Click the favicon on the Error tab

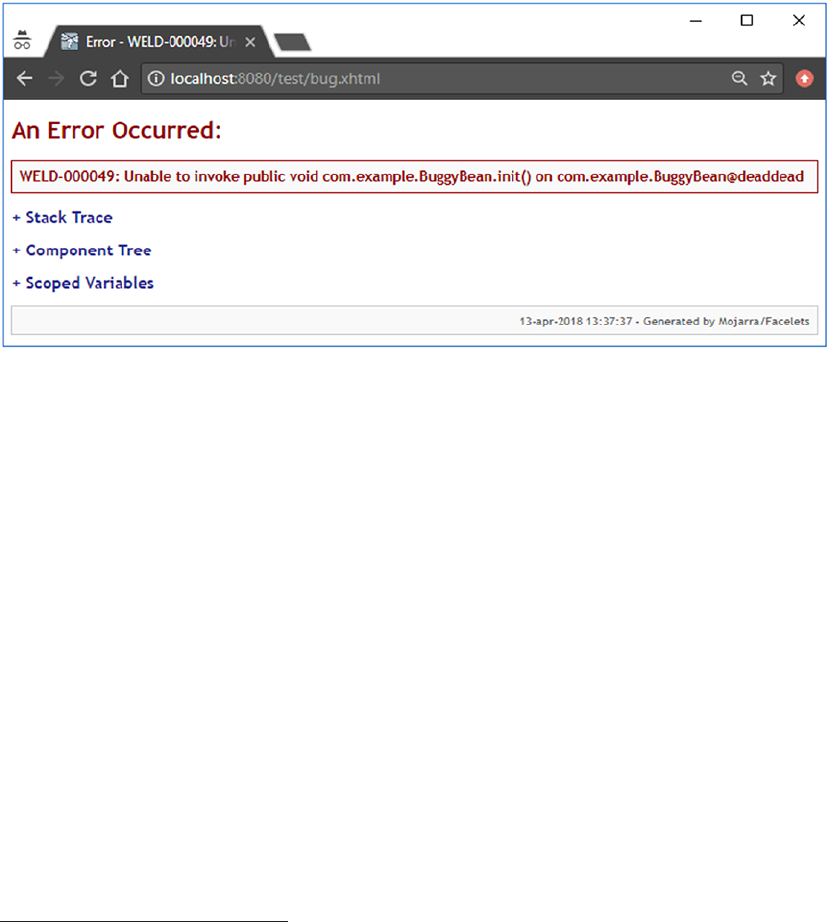69,42
